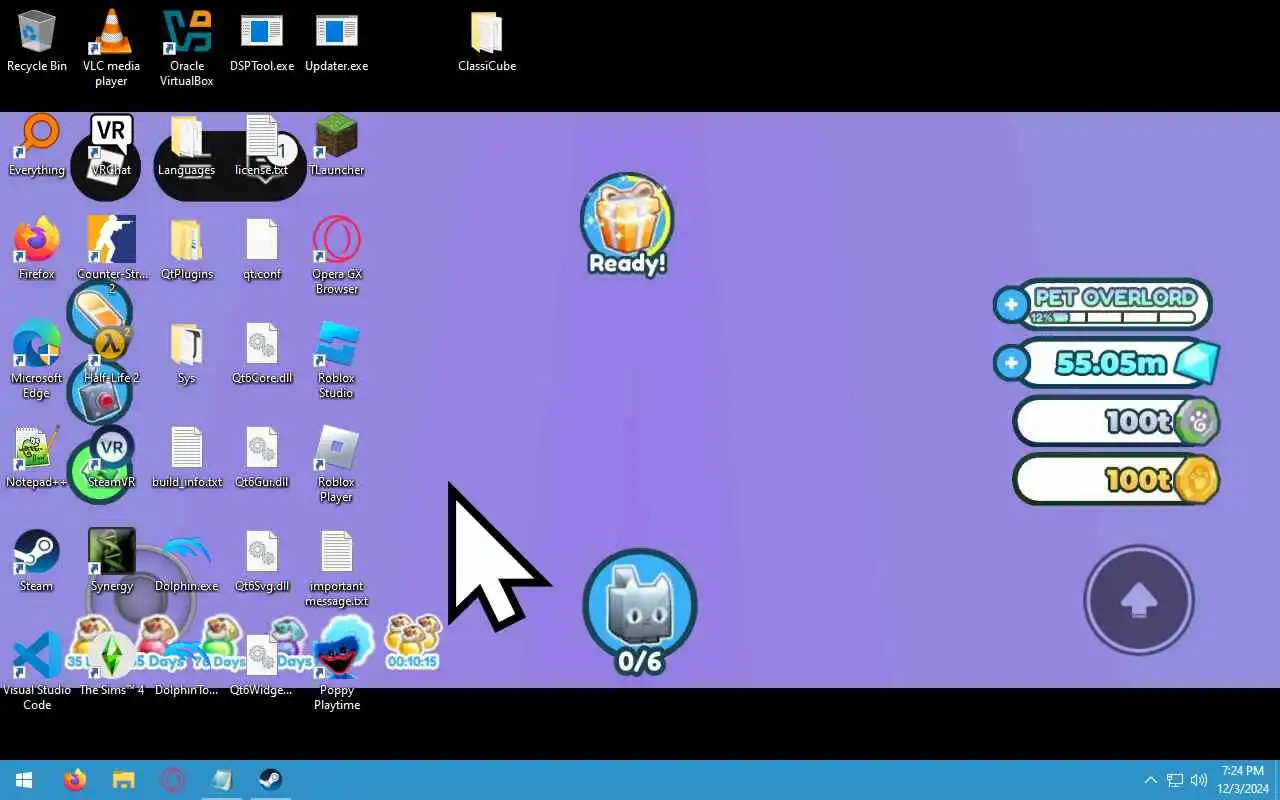Screen dimensions: 1280x800
Task: Open the pet inventory 0/6 button
Action: pyautogui.click(x=640, y=611)
